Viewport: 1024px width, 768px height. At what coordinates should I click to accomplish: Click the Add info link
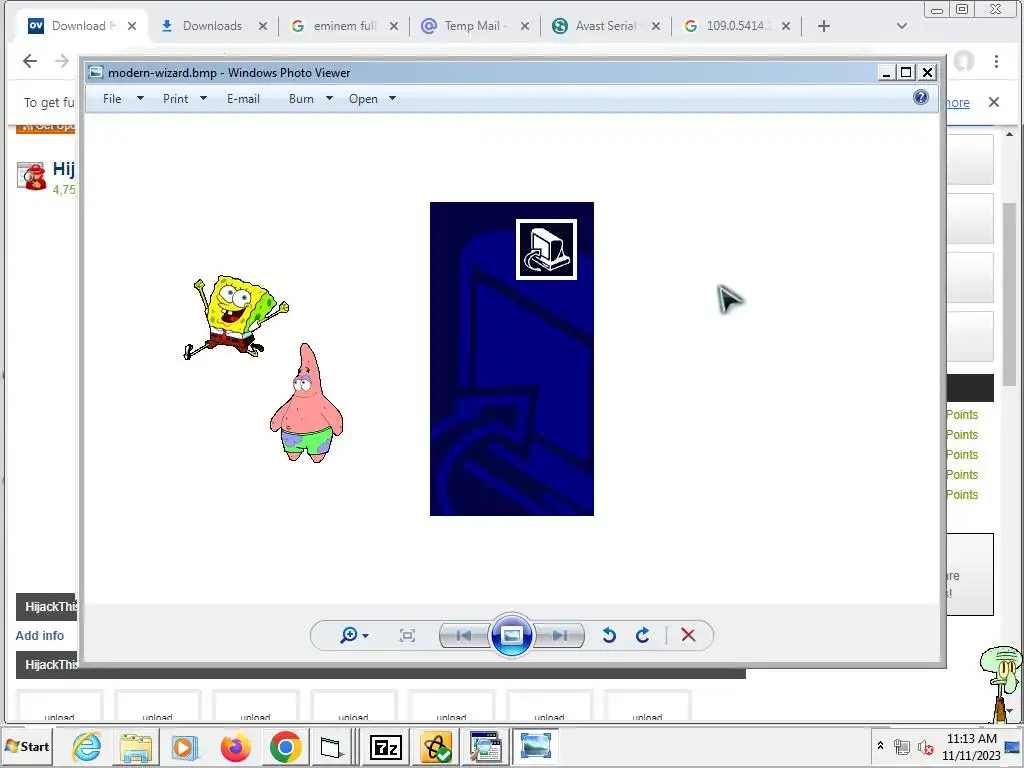click(x=40, y=635)
